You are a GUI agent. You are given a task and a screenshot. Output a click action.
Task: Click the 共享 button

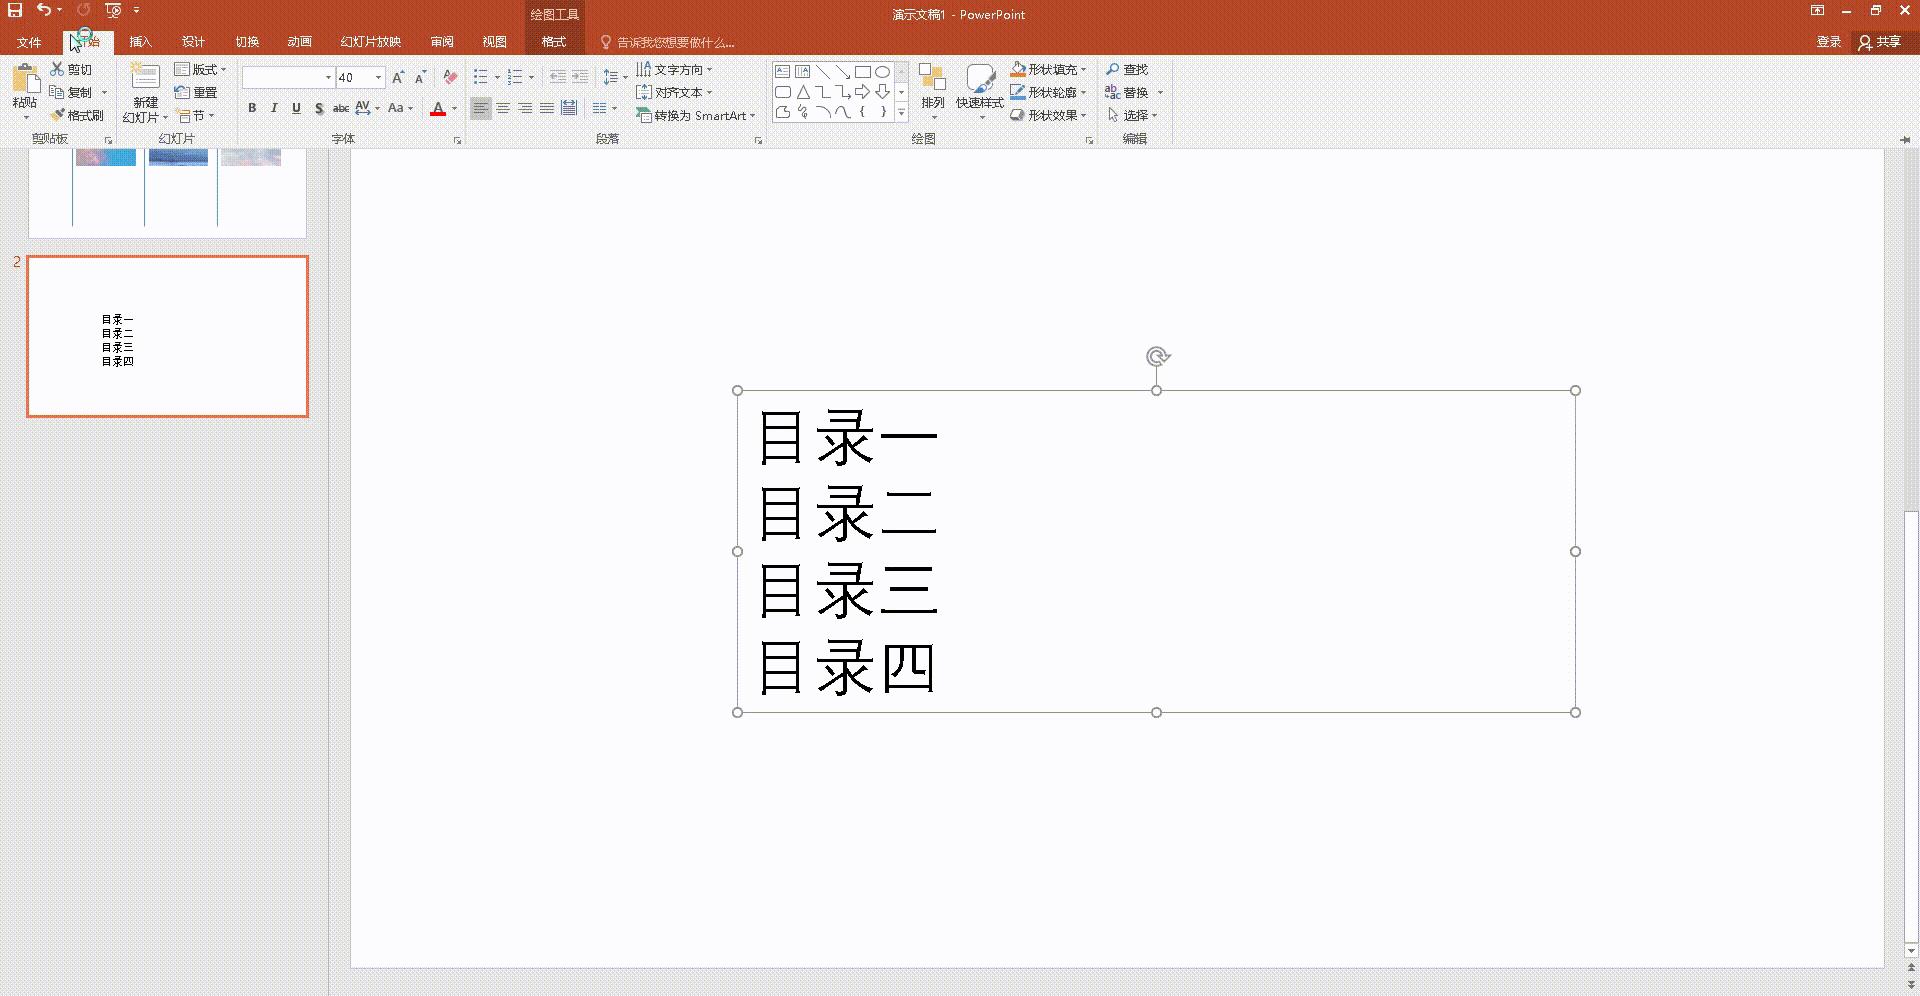click(1884, 42)
